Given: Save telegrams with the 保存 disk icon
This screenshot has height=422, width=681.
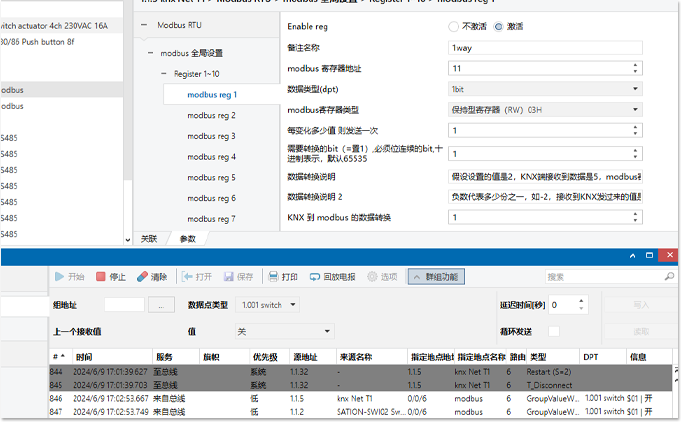Looking at the screenshot, I should [x=229, y=277].
